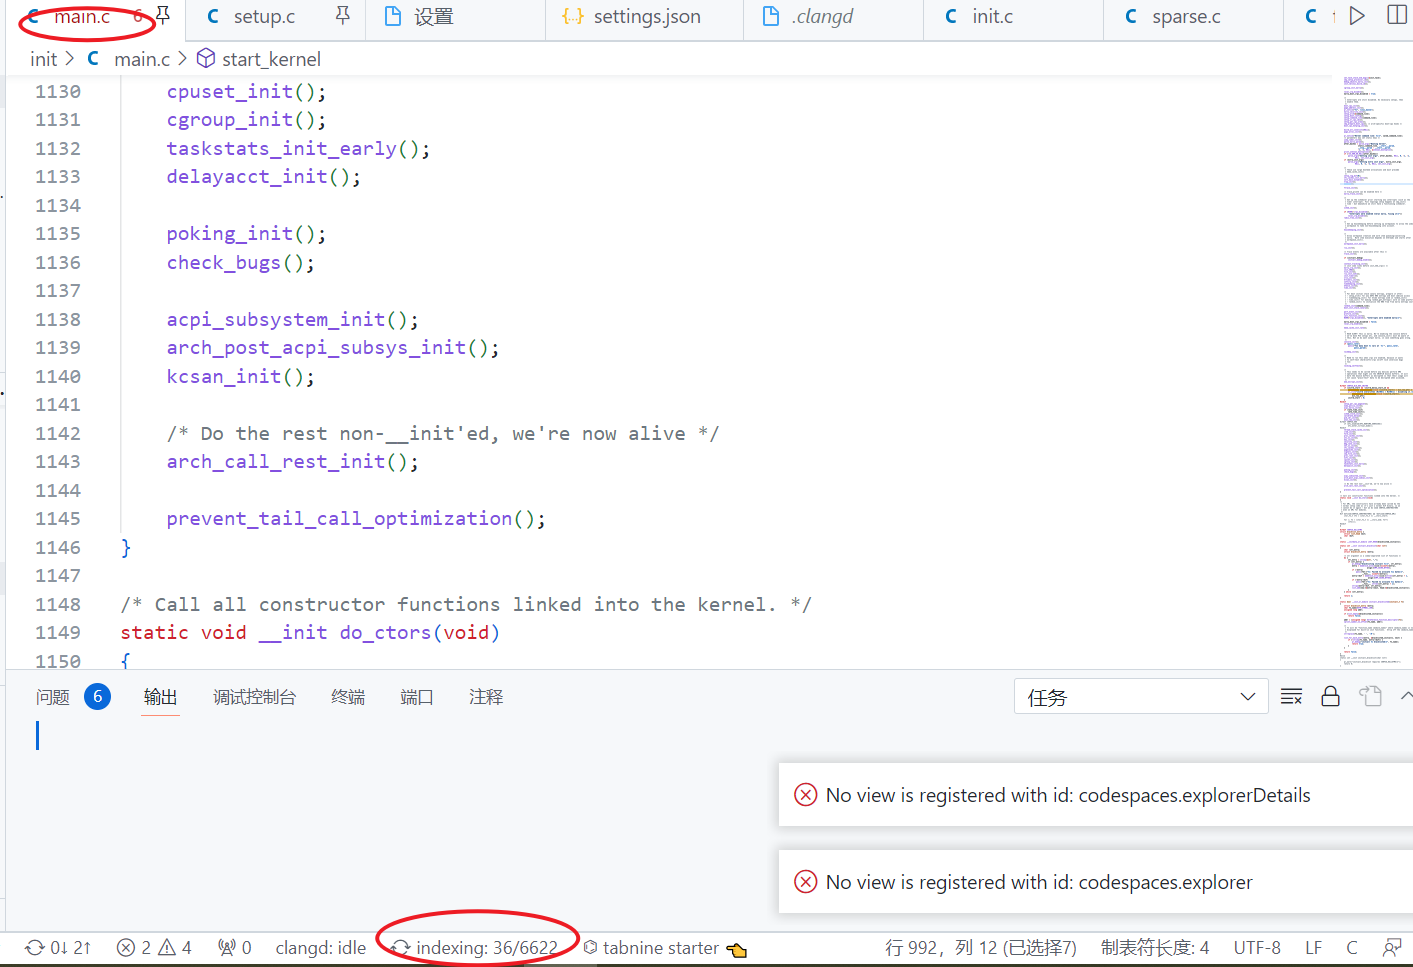1413x967 pixels.
Task: Synchronize changes 0 down 2 up
Action: click(58, 947)
